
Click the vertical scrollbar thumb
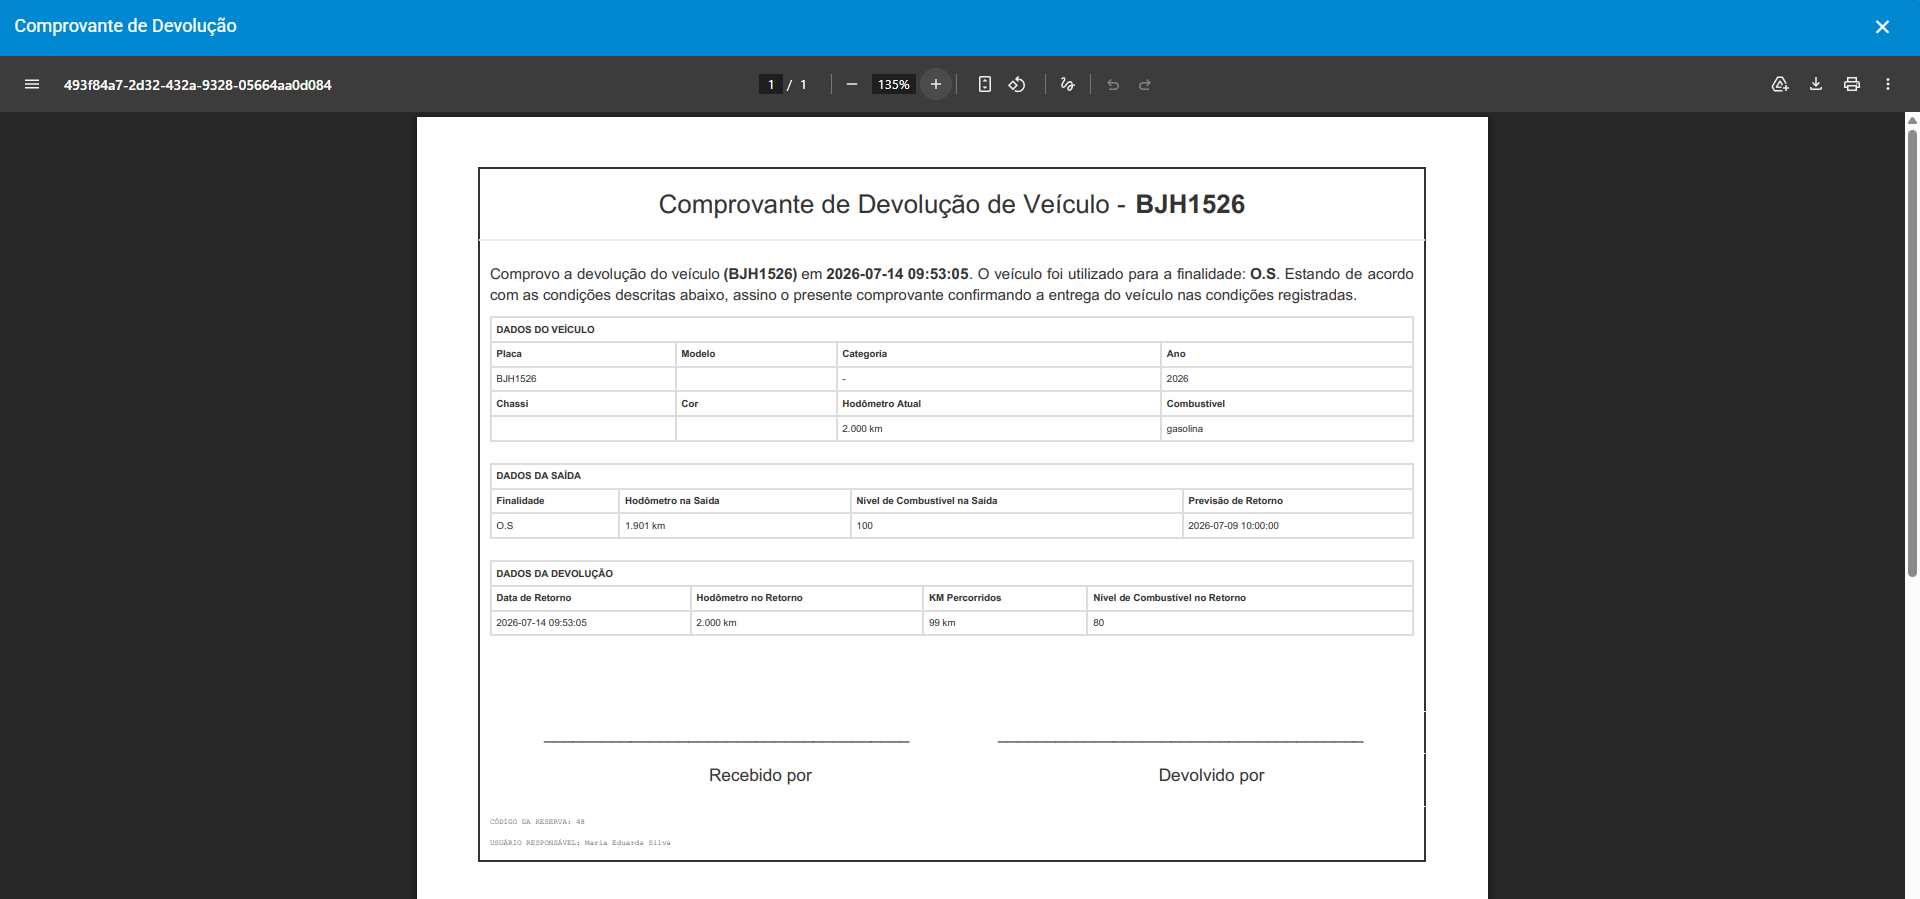tap(1912, 352)
